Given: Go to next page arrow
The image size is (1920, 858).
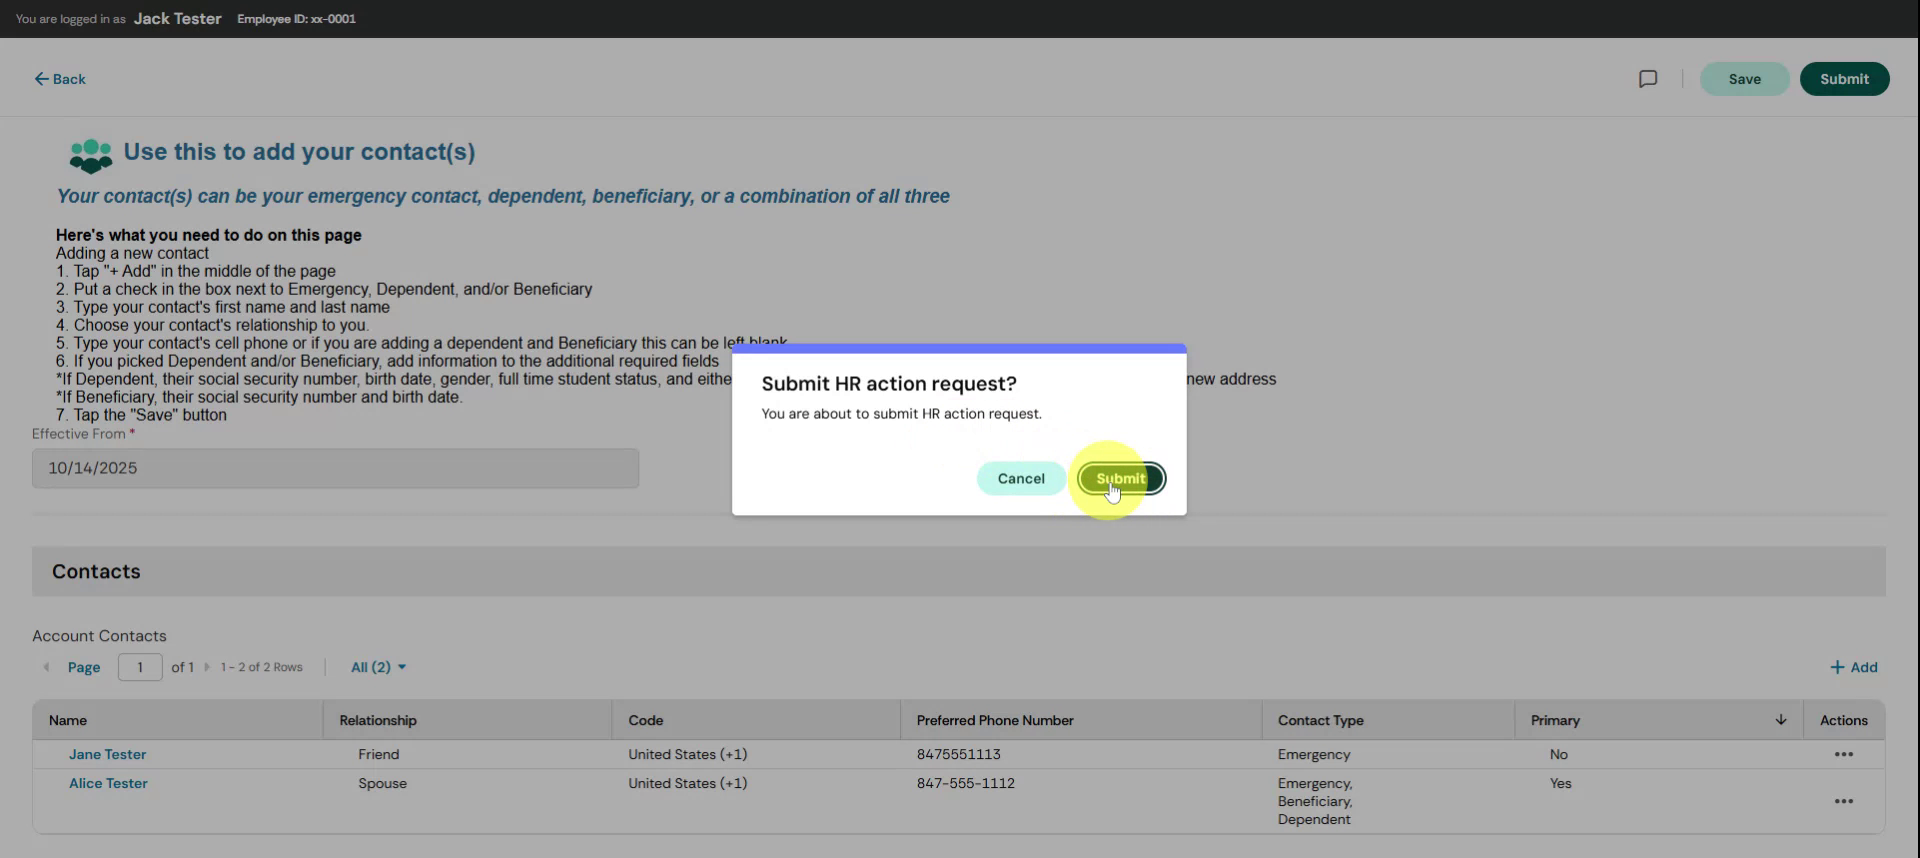Looking at the screenshot, I should coord(207,667).
